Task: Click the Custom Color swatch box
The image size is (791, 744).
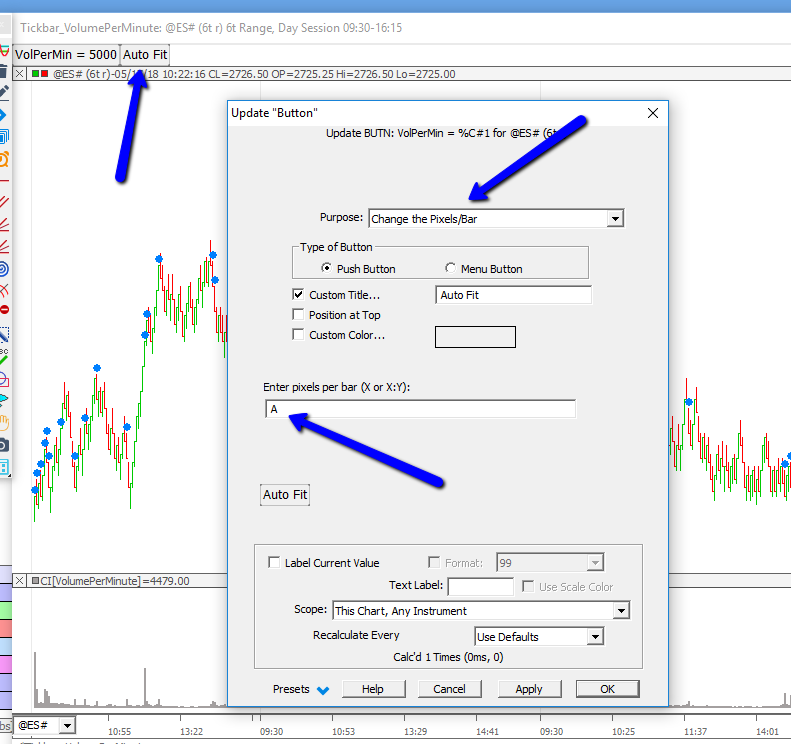Action: (475, 337)
